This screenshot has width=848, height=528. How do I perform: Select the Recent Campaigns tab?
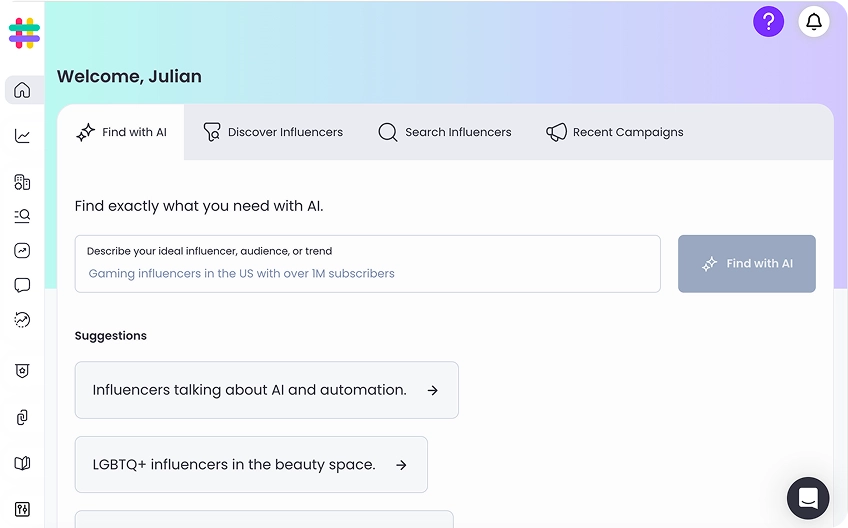615,132
